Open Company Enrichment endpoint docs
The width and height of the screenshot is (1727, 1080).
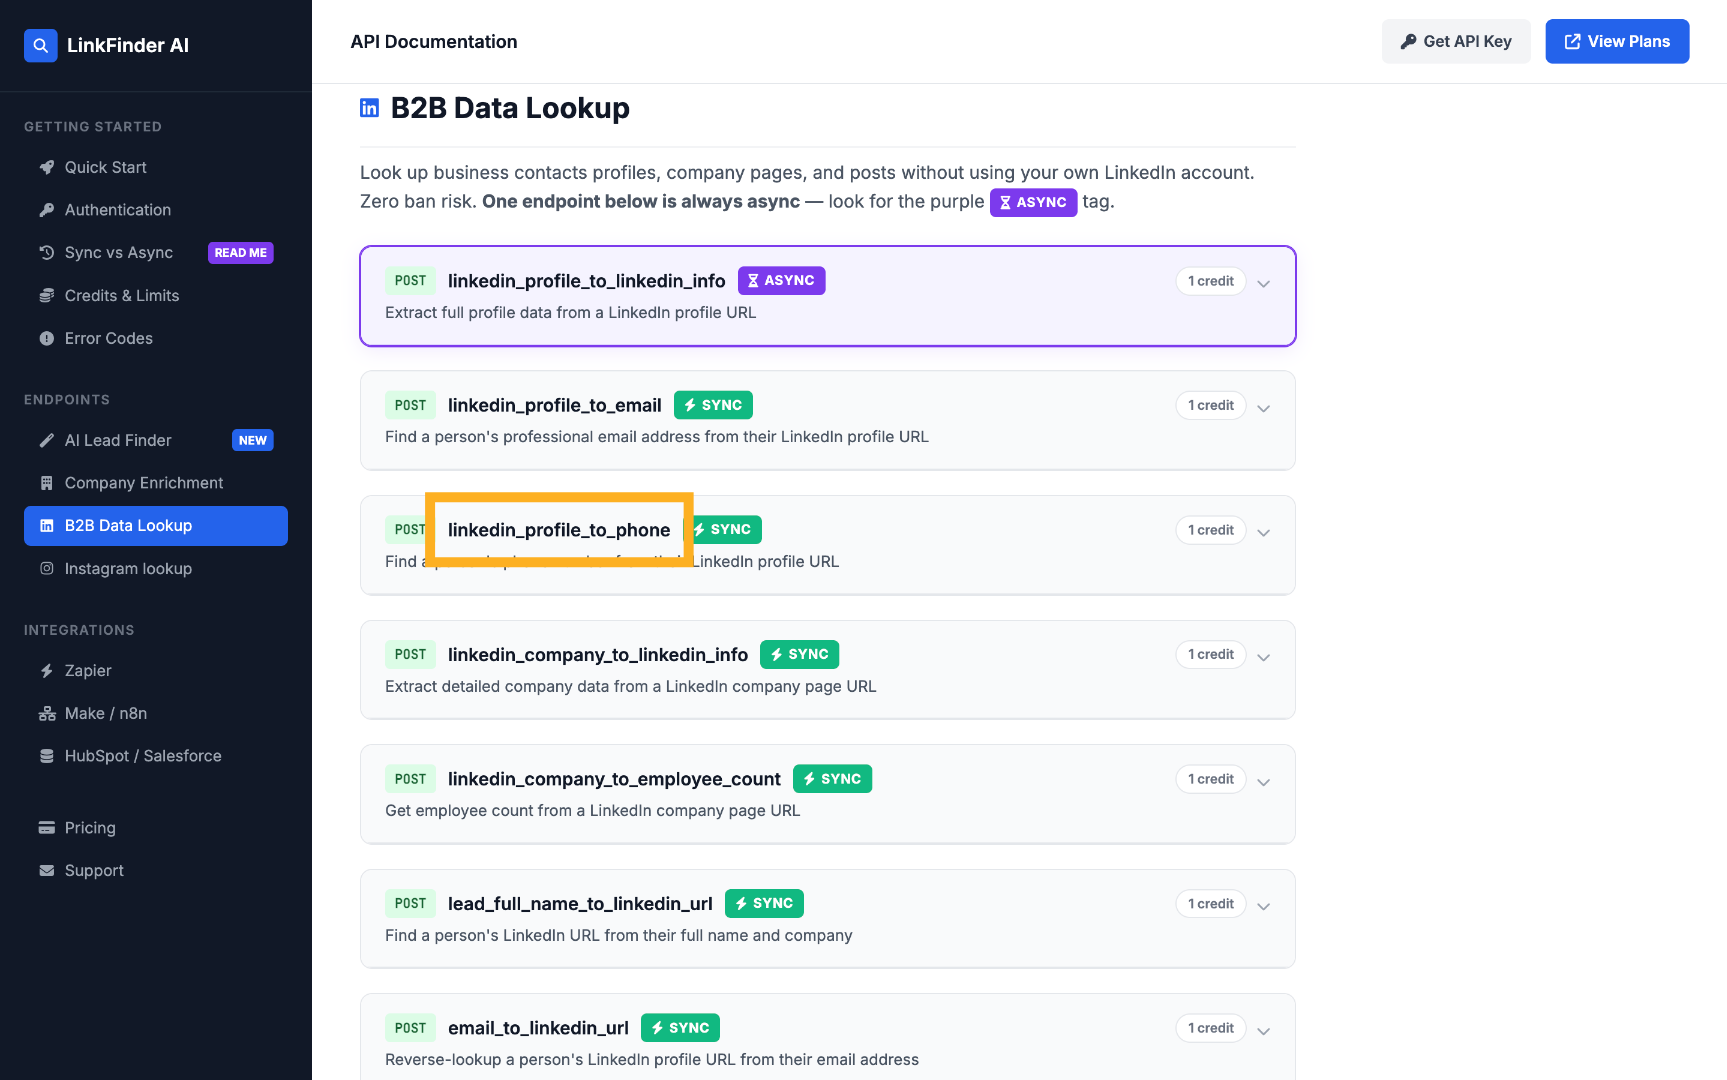click(x=156, y=483)
